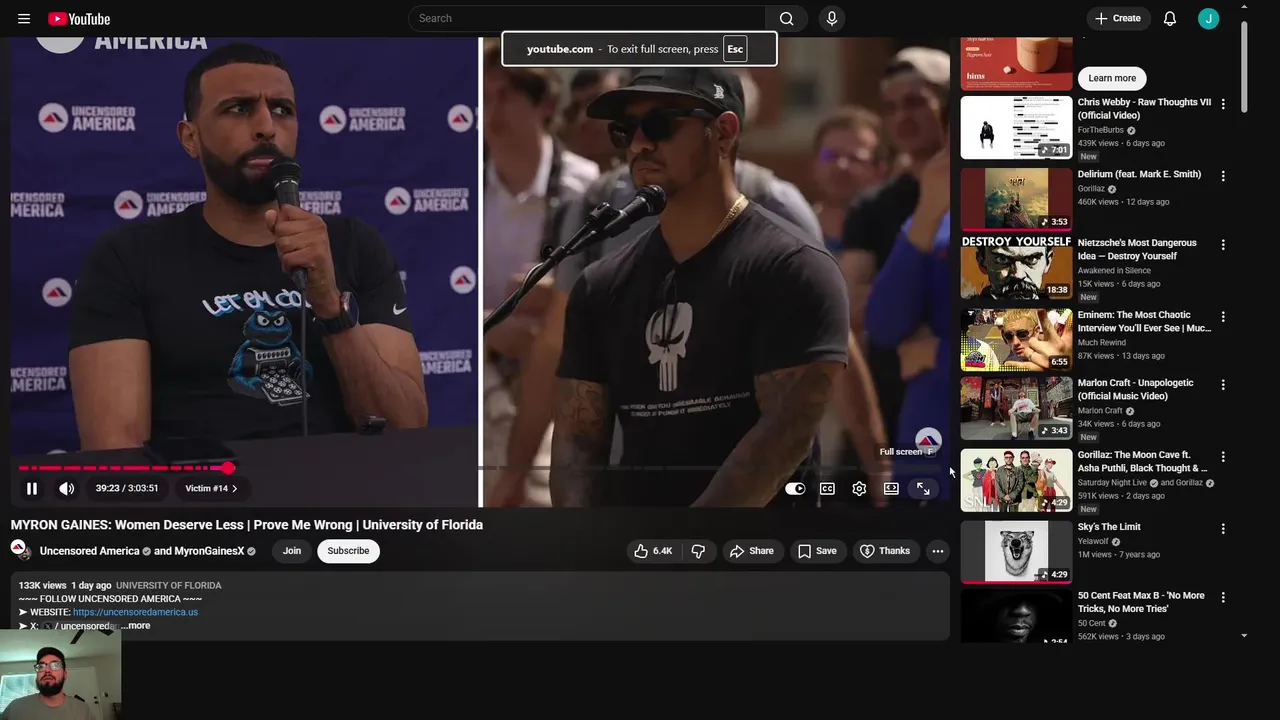Viewport: 1280px width, 720px height.
Task: Toggle closed captions
Action: [x=827, y=488]
